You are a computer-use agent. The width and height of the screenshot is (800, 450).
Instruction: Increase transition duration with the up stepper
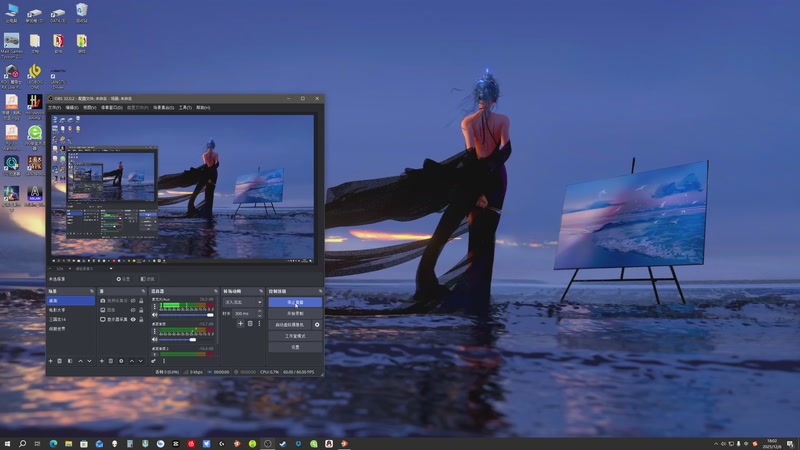point(260,311)
